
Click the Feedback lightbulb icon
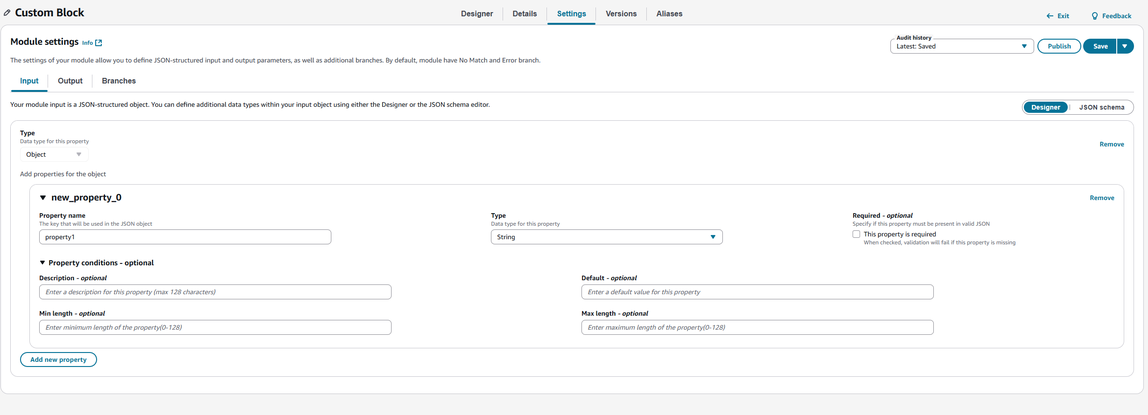[1094, 16]
